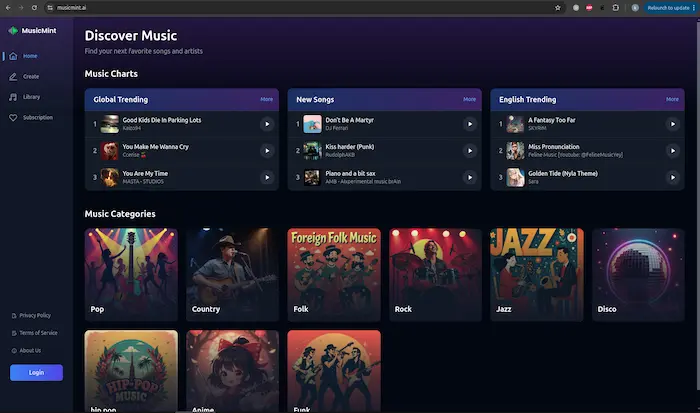Expand More in New Songs chart
The width and height of the screenshot is (700, 413).
pos(469,100)
